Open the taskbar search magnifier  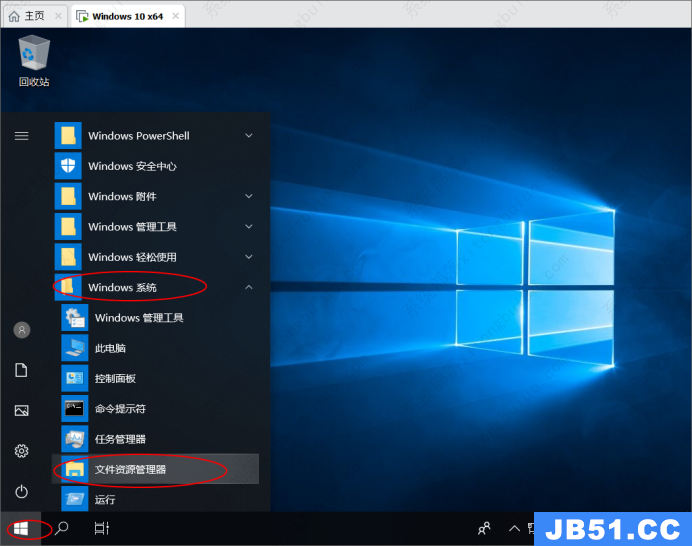[x=62, y=528]
